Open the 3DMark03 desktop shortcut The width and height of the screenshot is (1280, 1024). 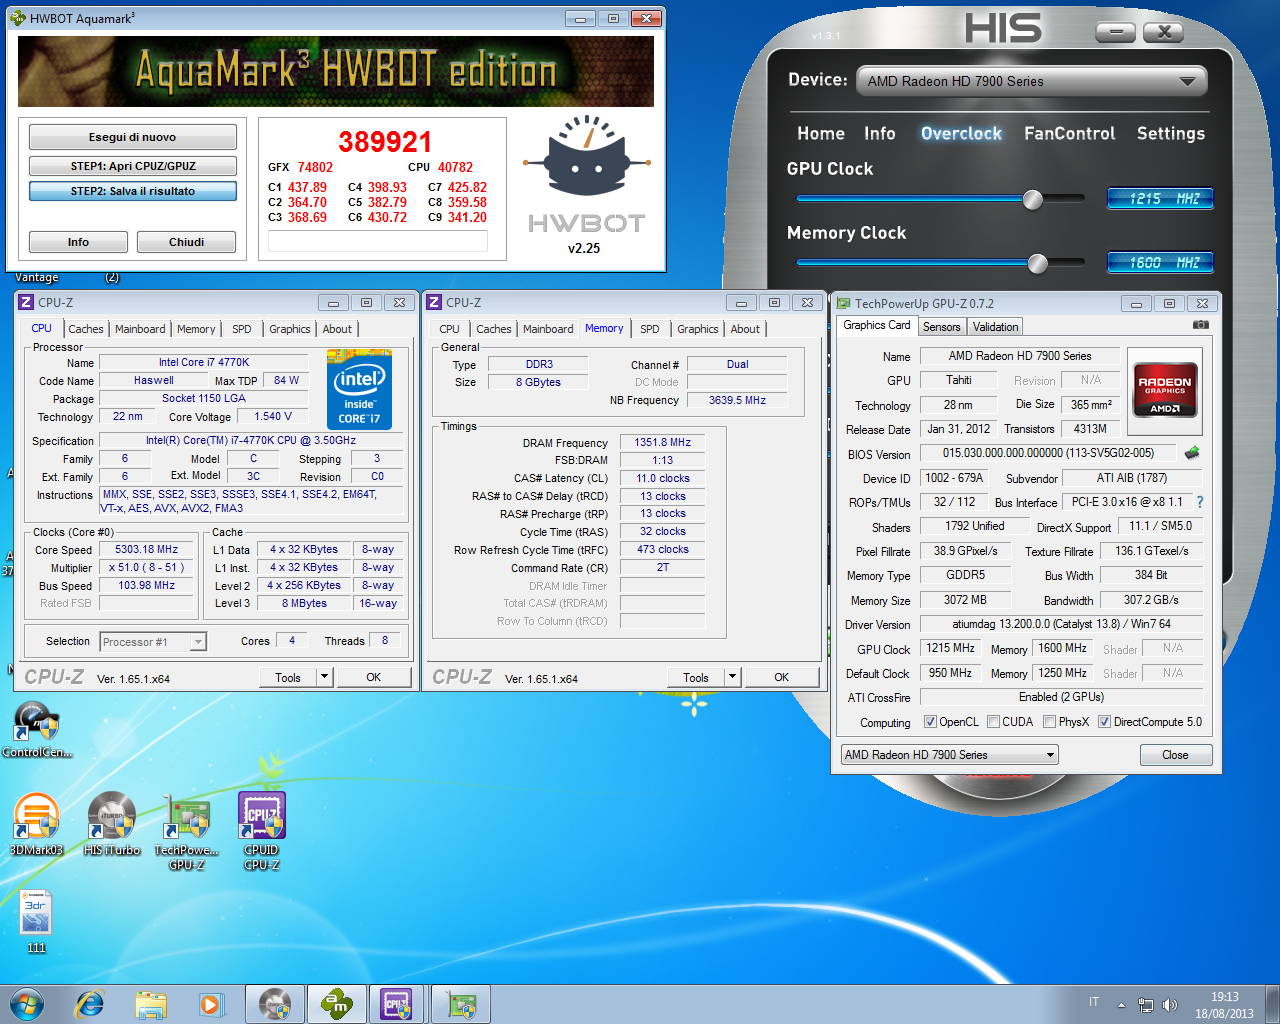36,824
